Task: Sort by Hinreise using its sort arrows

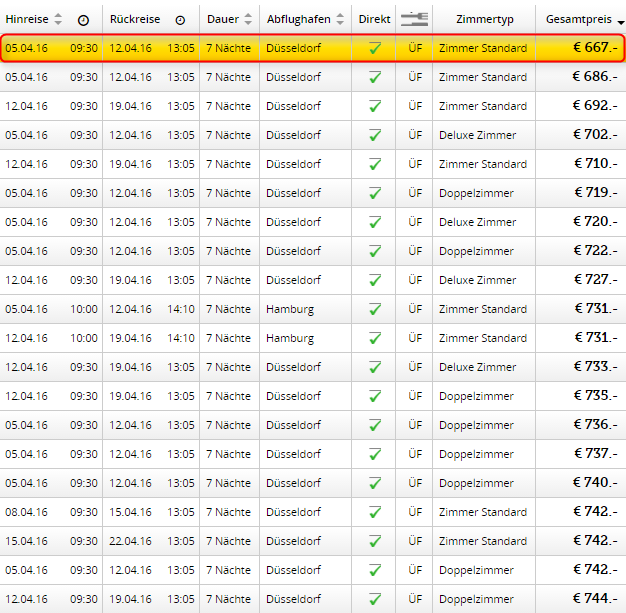Action: pyautogui.click(x=58, y=20)
